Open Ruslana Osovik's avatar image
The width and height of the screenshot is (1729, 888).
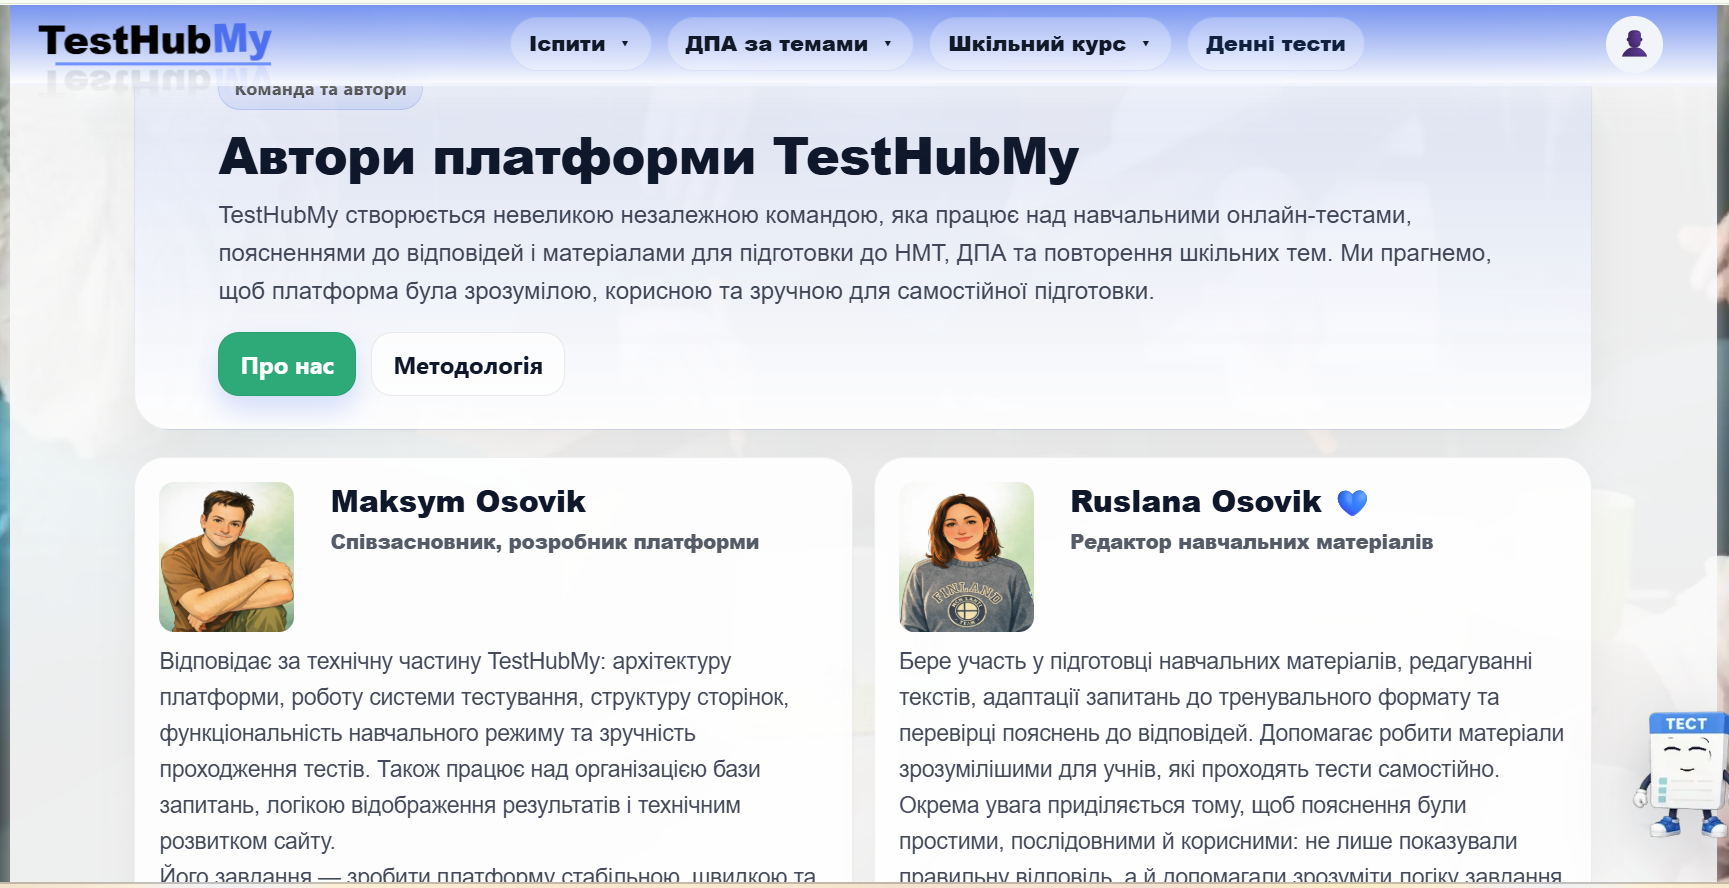tap(966, 557)
